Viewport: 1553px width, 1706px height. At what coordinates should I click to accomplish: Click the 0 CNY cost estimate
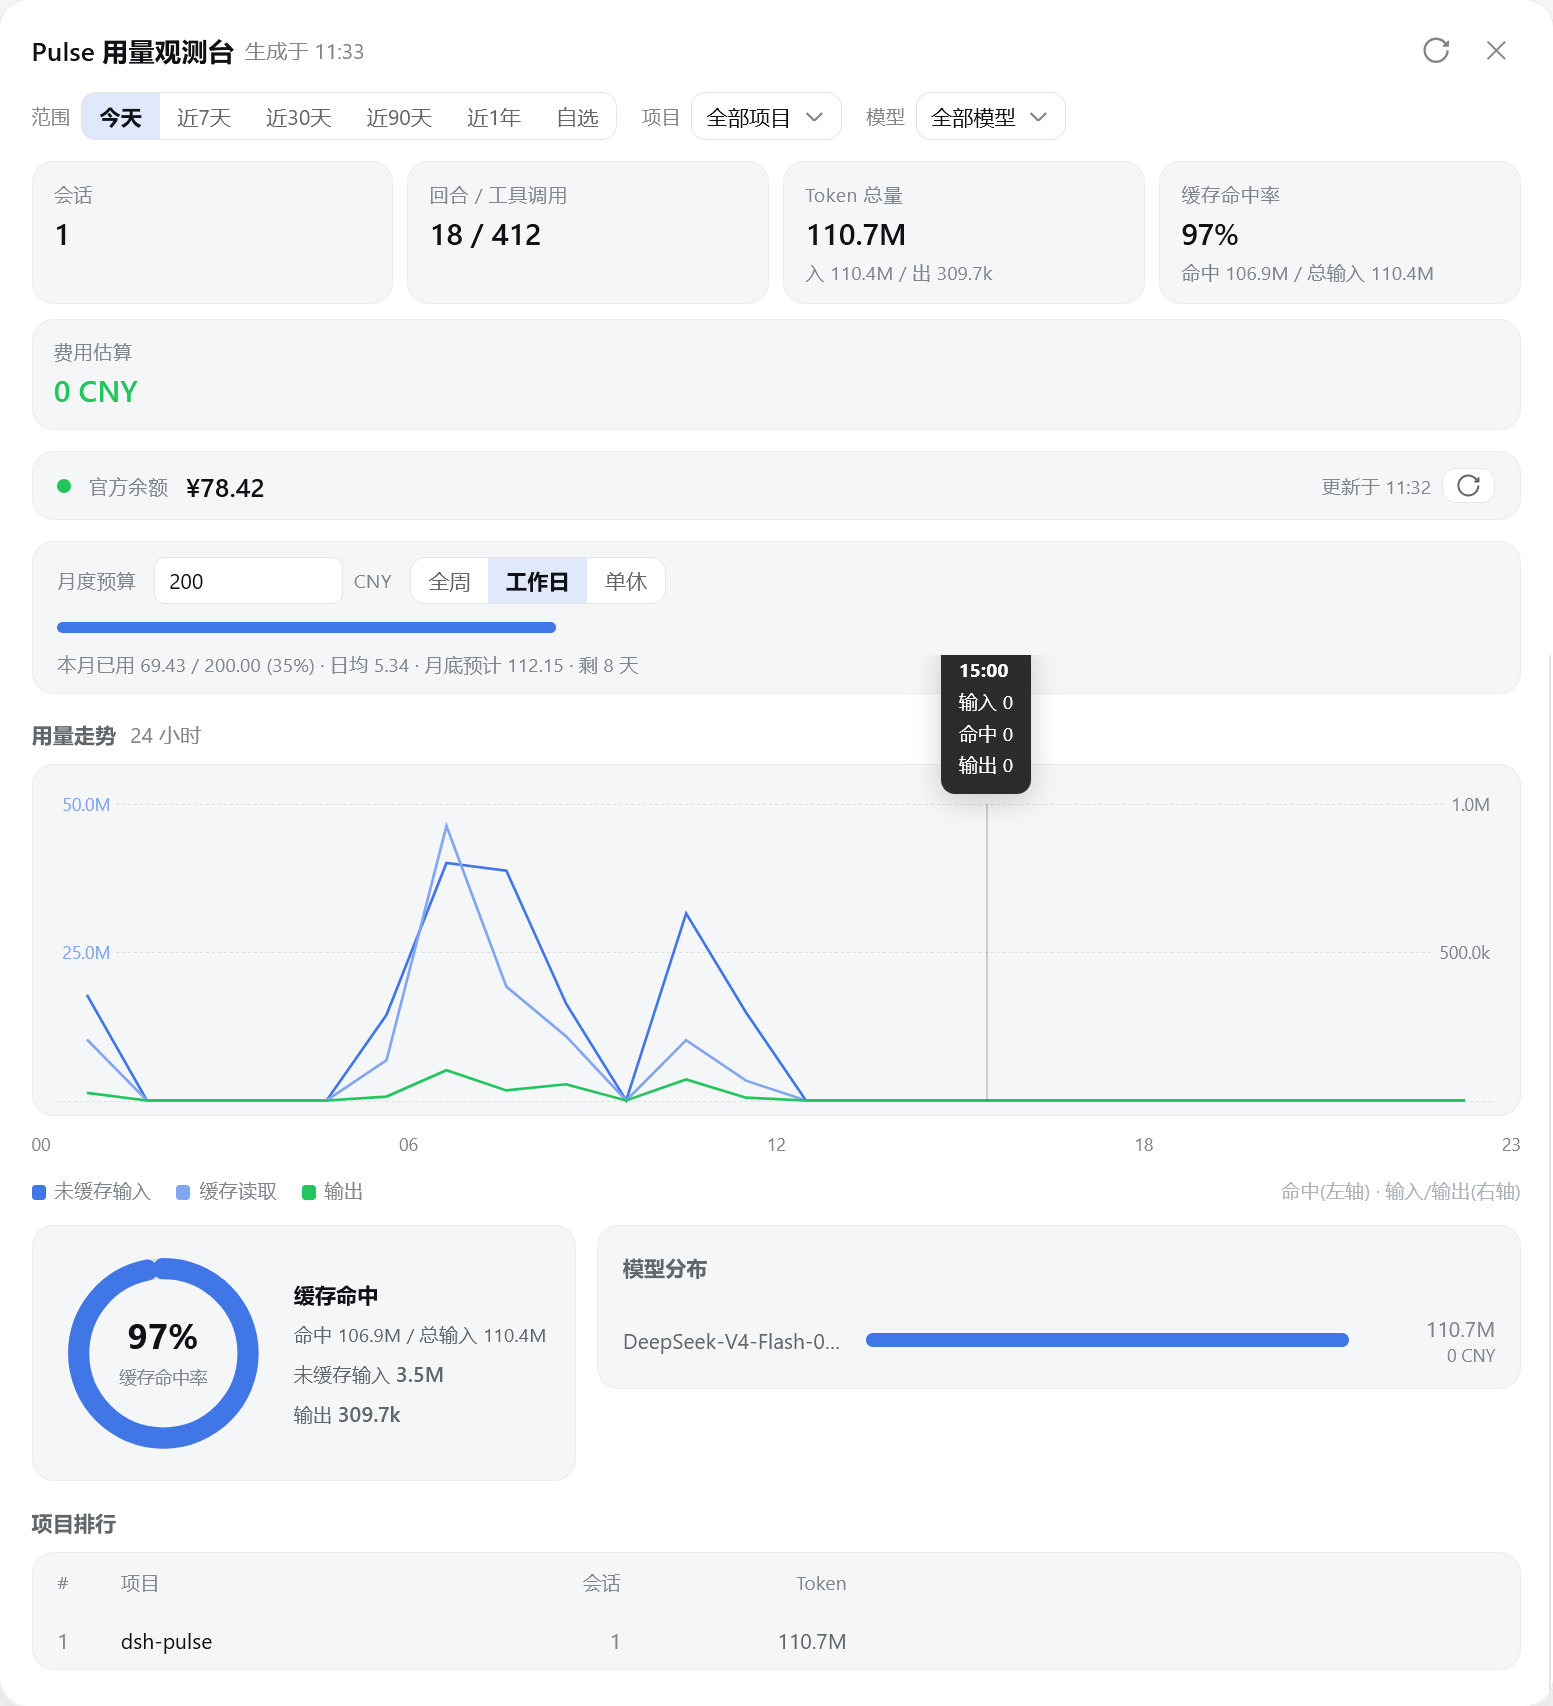click(x=96, y=391)
